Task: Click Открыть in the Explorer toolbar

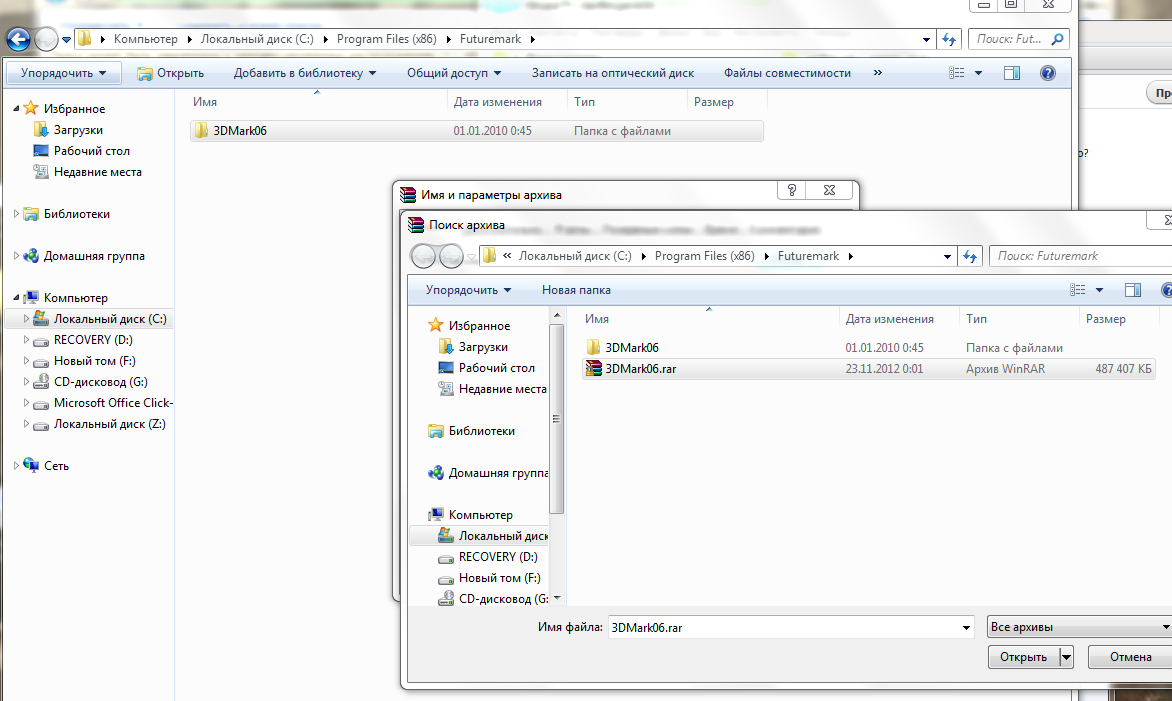Action: 170,72
